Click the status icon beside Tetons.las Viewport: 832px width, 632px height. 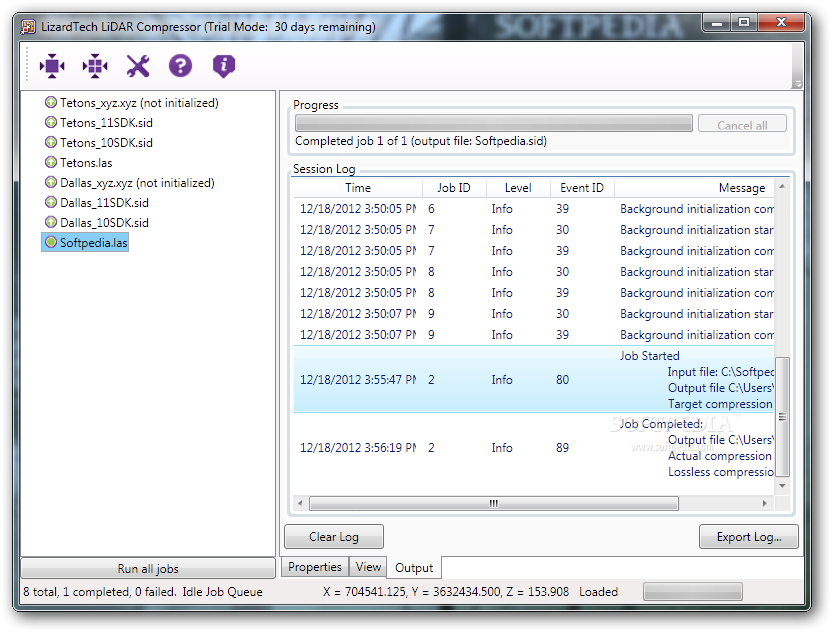point(50,162)
